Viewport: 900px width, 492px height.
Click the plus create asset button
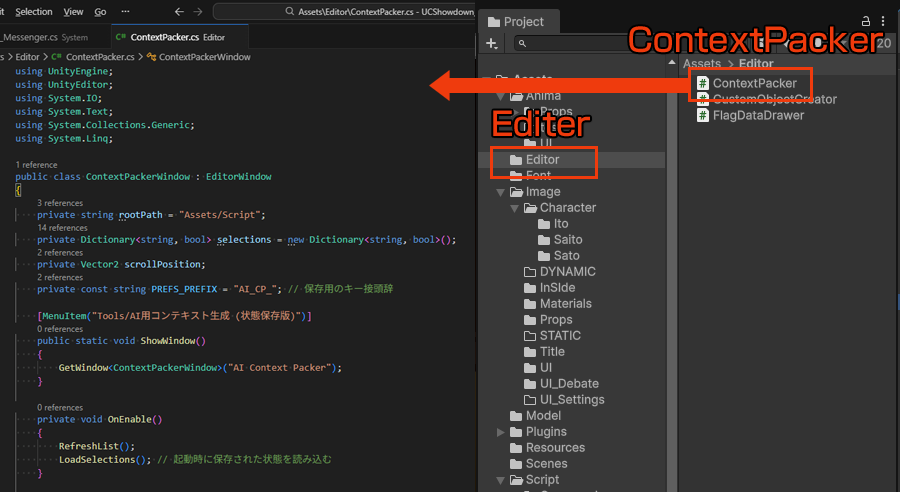click(x=491, y=43)
